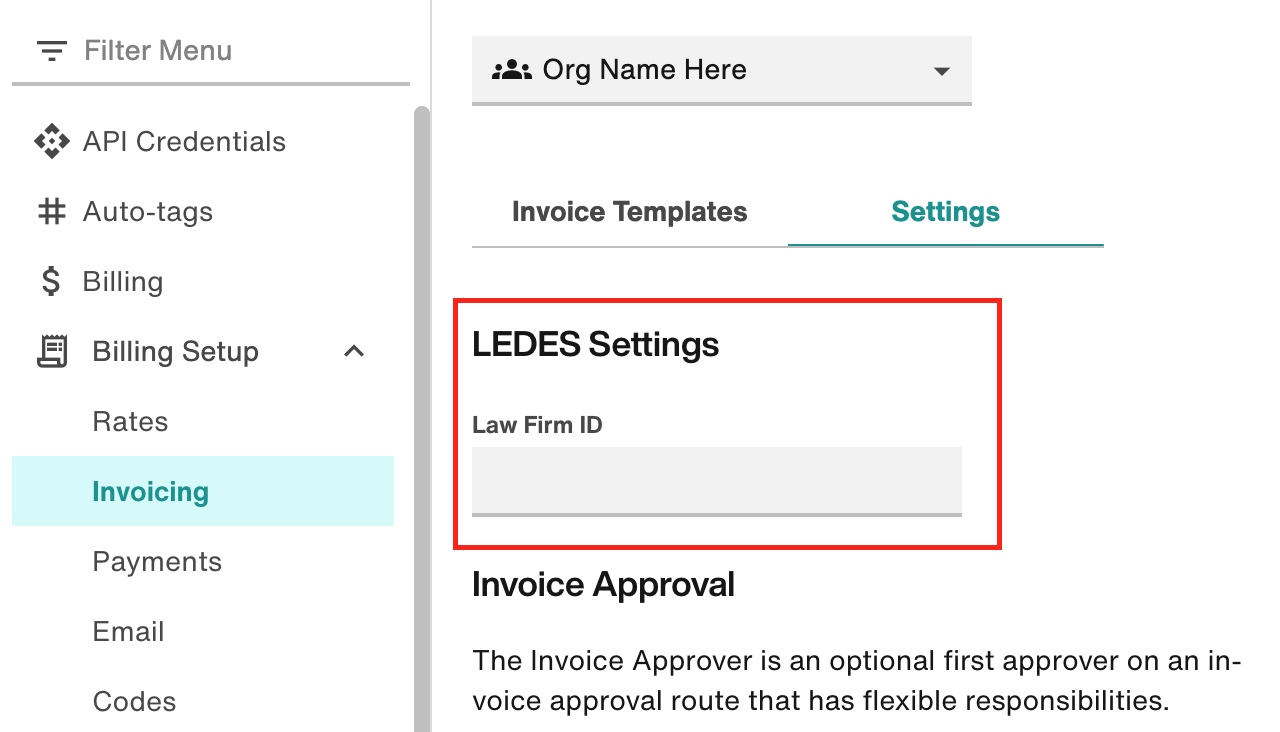Click the Law Firm ID input field
Screen dimensions: 1280x732
coord(715,482)
